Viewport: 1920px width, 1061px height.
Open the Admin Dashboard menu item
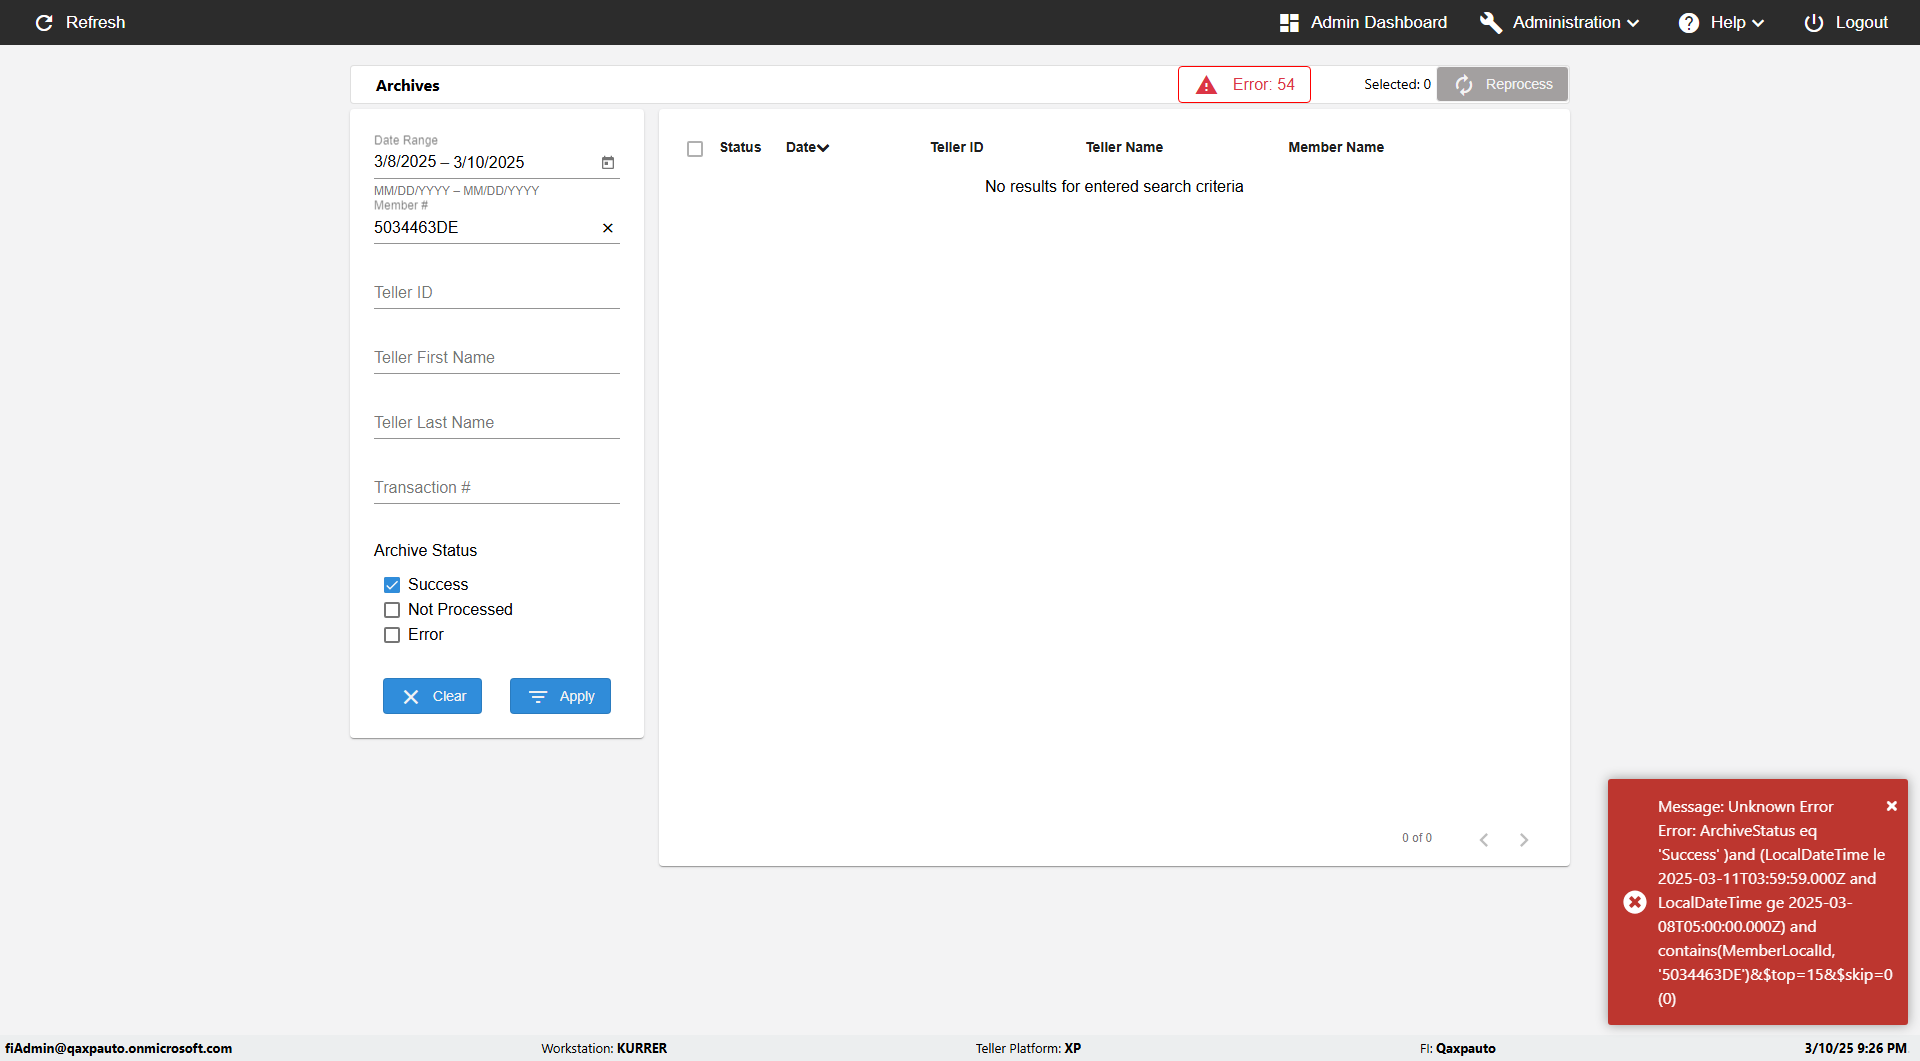pyautogui.click(x=1363, y=22)
